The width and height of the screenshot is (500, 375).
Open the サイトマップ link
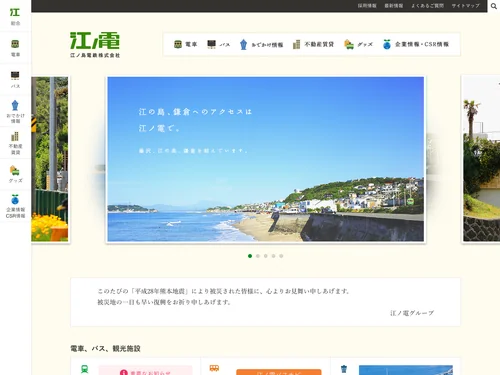[x=466, y=6]
